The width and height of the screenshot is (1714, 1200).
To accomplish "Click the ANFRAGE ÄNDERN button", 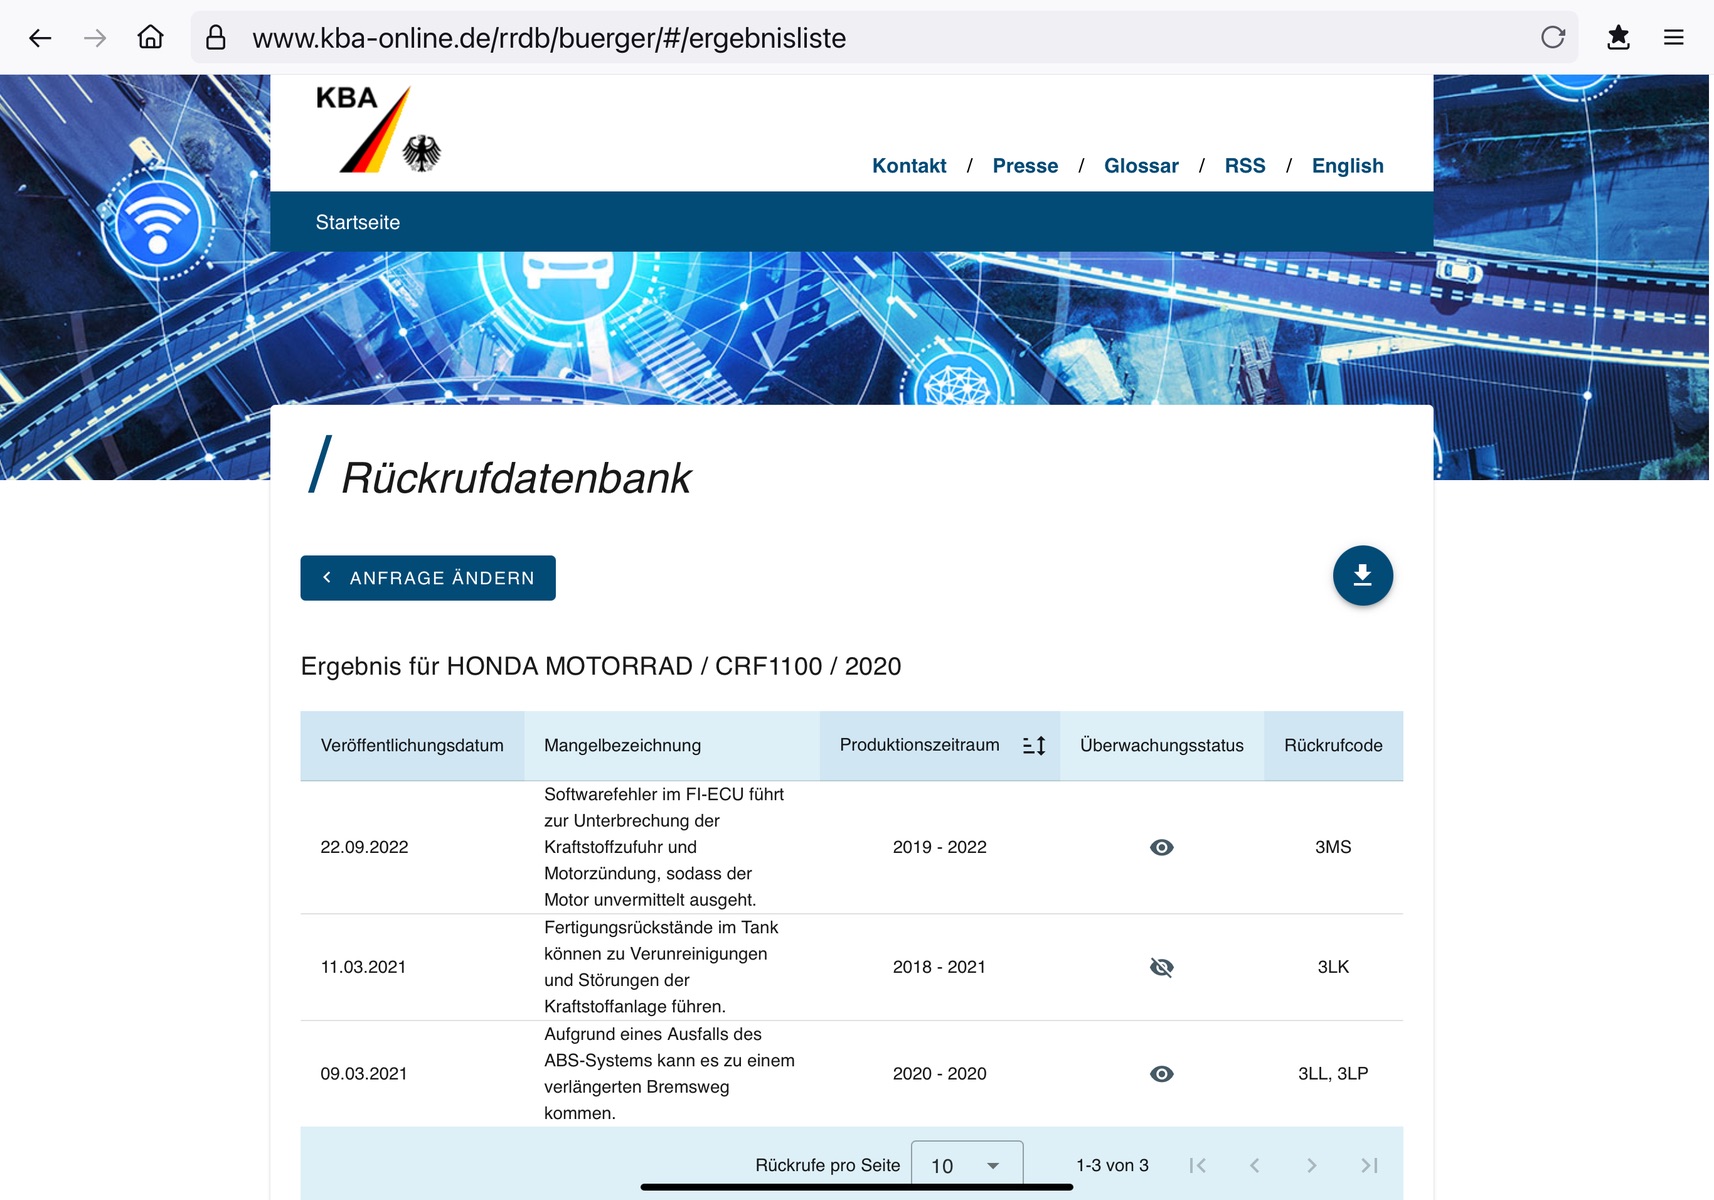I will pos(428,578).
